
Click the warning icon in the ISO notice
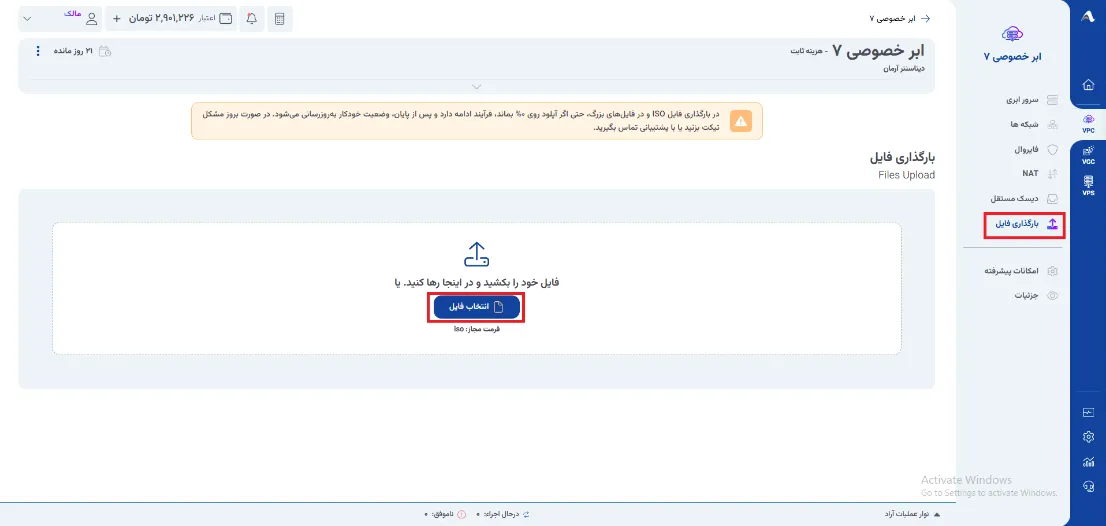pyautogui.click(x=741, y=121)
